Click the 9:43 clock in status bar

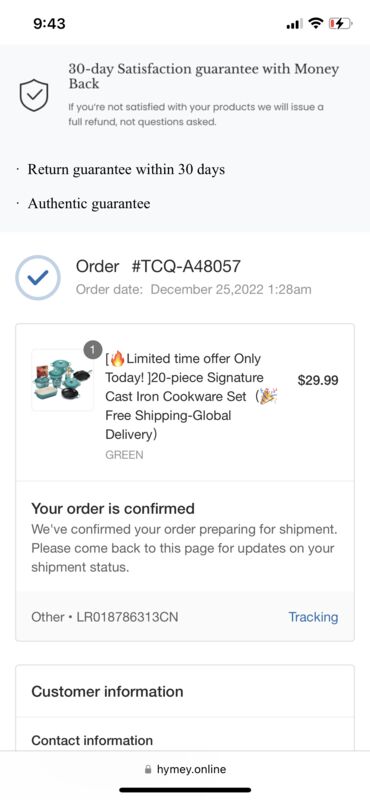tap(49, 23)
